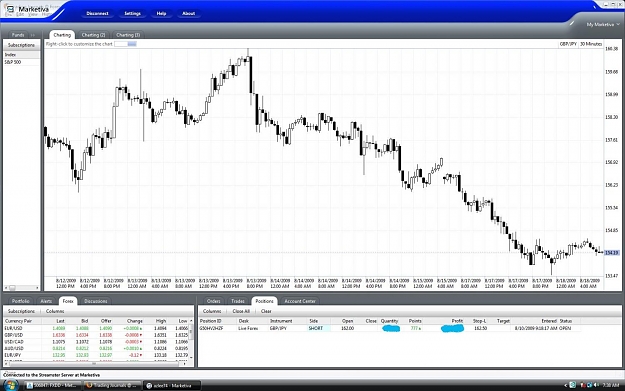Select the first Charting tab

(x=62, y=35)
